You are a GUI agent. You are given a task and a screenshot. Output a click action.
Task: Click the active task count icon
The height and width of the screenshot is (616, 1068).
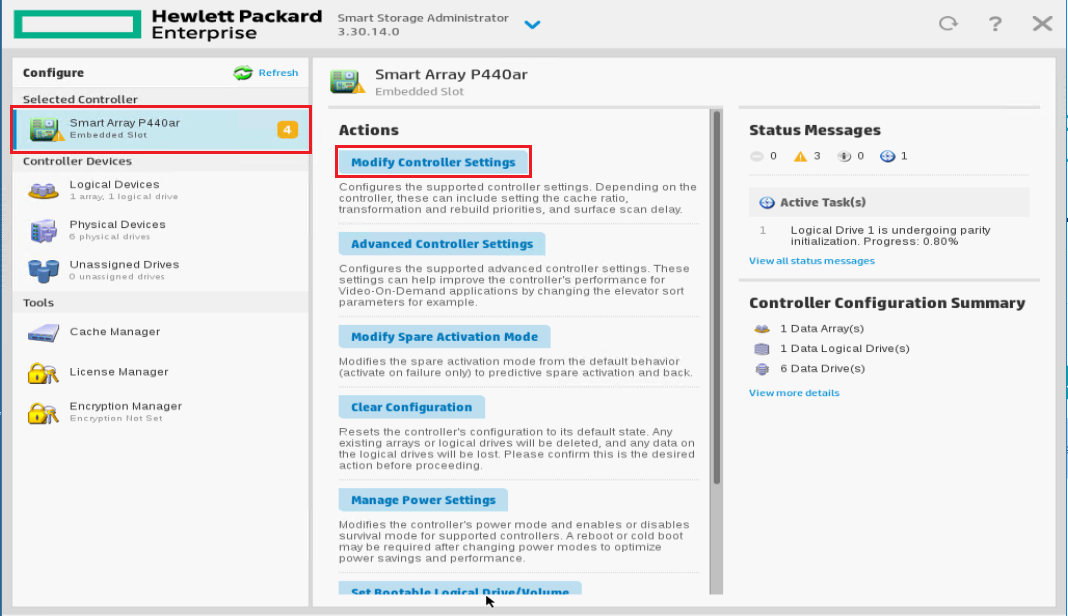[888, 156]
